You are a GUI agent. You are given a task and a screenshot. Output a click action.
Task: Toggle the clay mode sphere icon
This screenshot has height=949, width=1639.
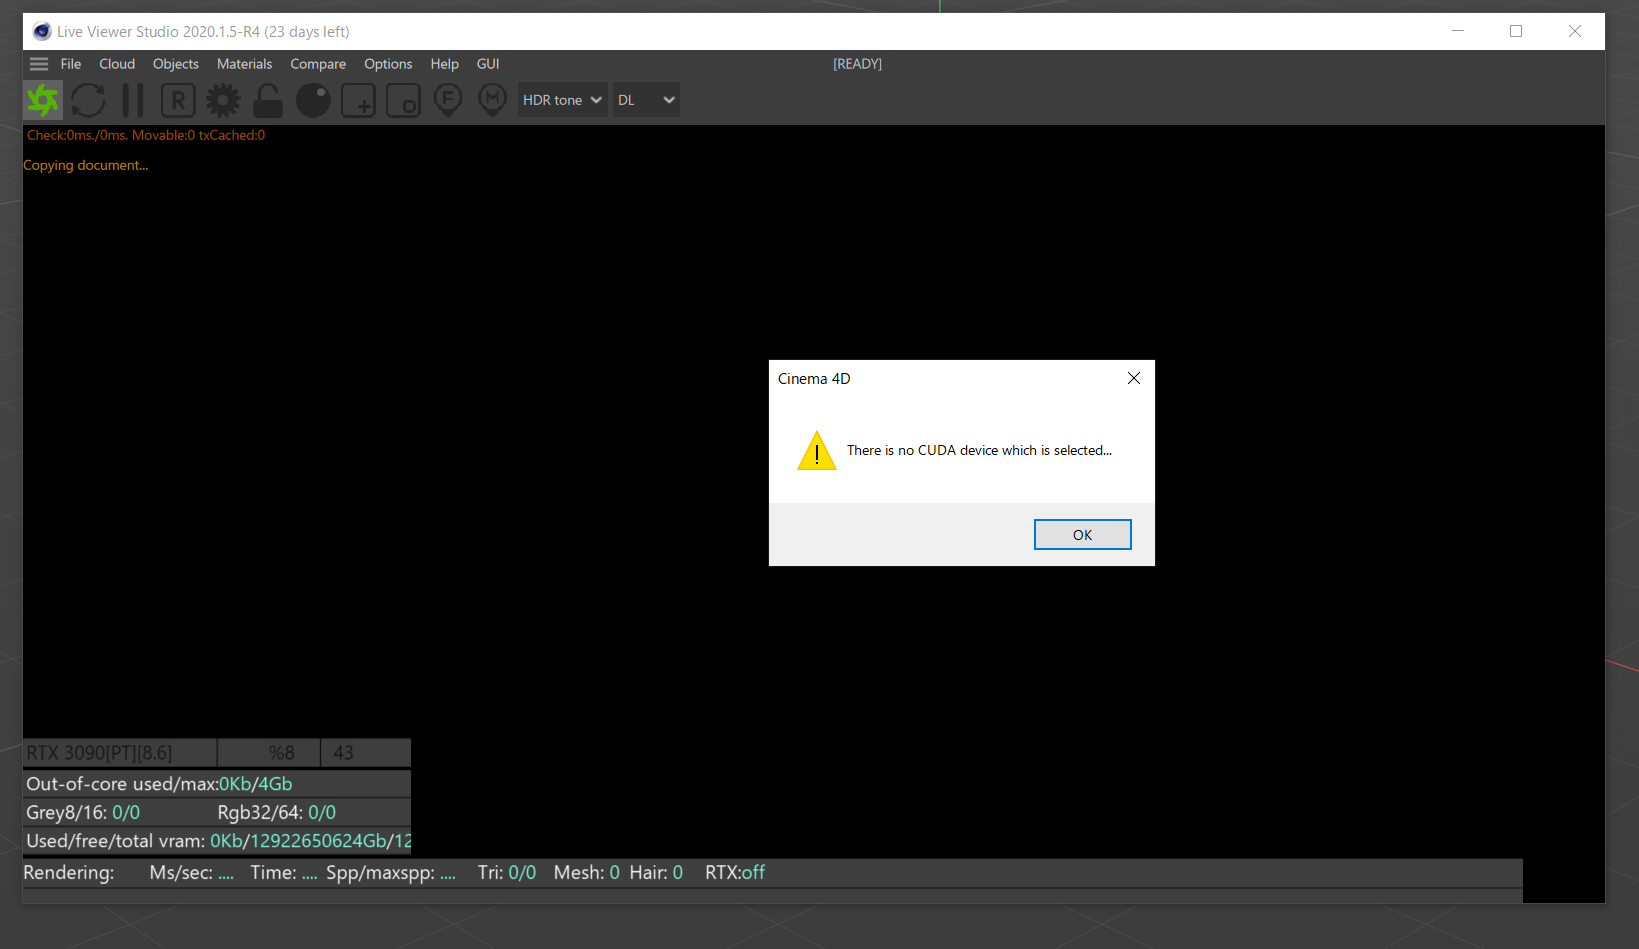click(313, 100)
